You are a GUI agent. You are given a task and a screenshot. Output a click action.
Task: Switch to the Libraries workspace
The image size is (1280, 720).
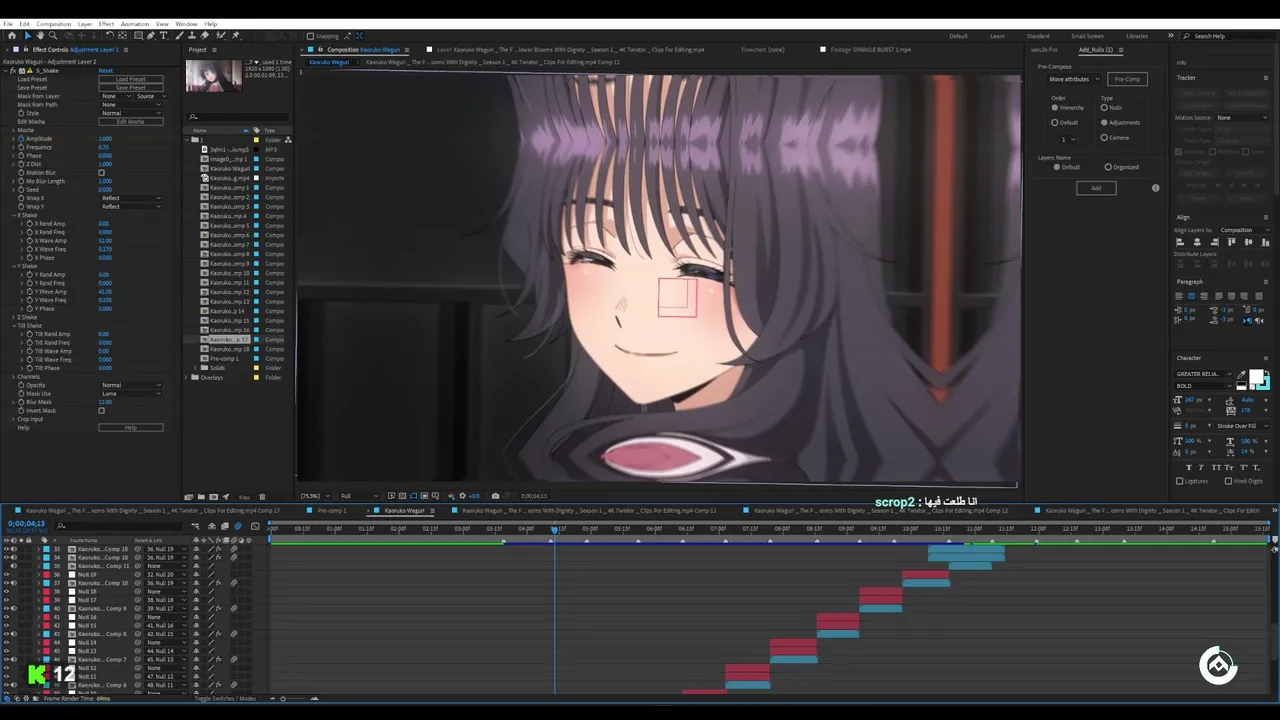(x=1137, y=36)
